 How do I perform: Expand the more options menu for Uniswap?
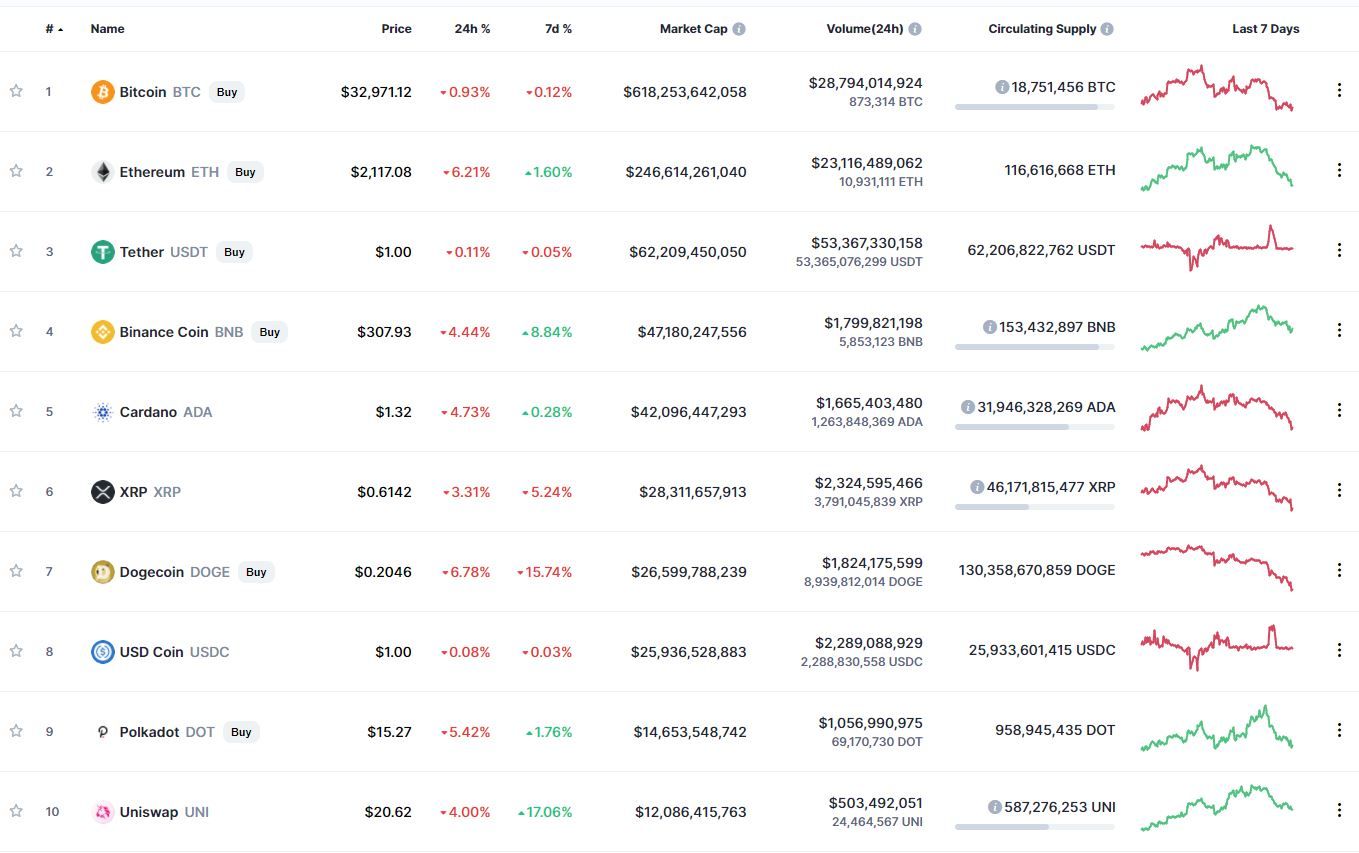coord(1339,810)
